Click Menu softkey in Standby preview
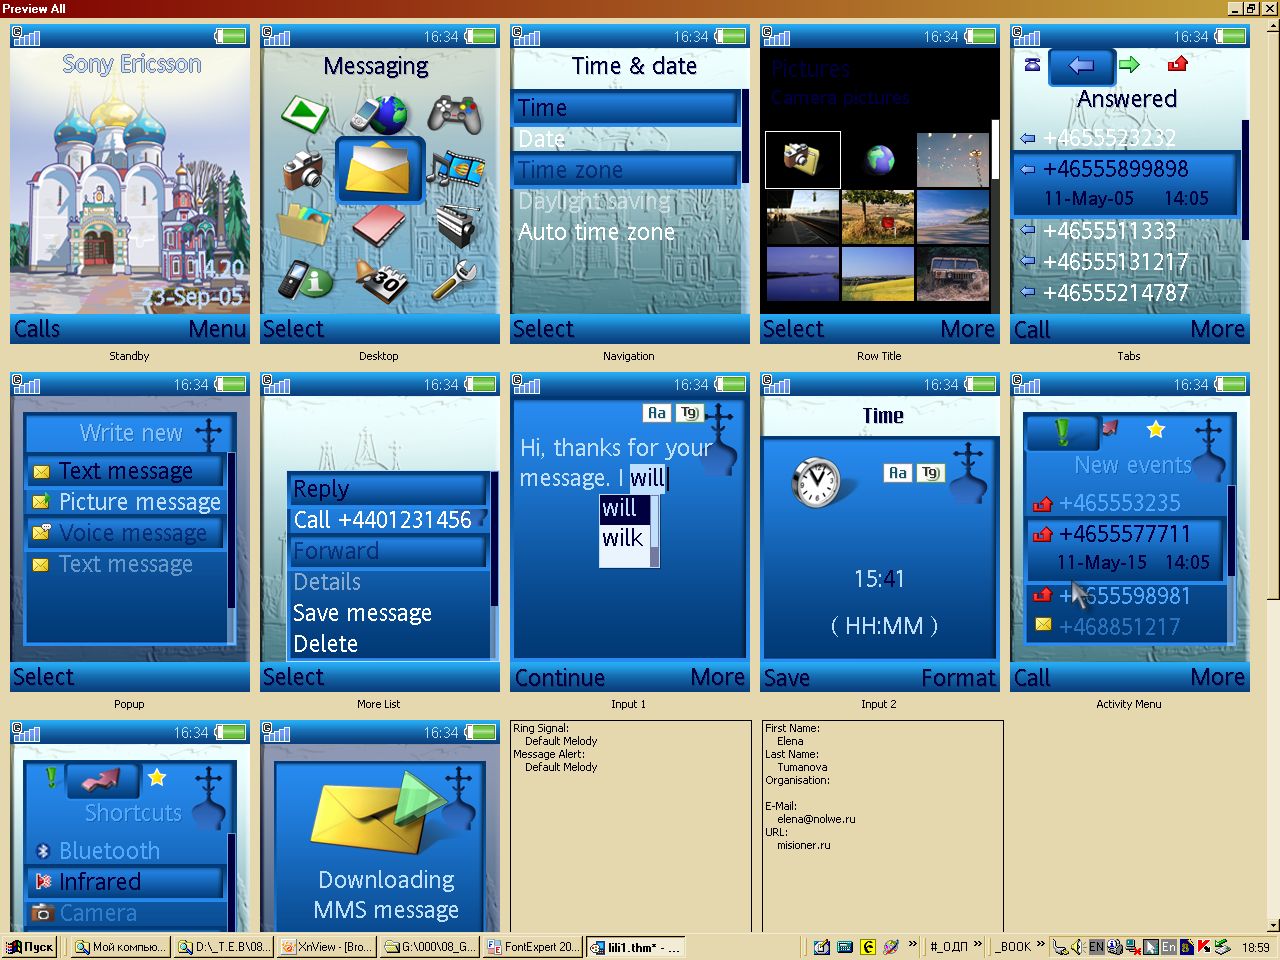Viewport: 1280px width, 960px height. pos(217,329)
